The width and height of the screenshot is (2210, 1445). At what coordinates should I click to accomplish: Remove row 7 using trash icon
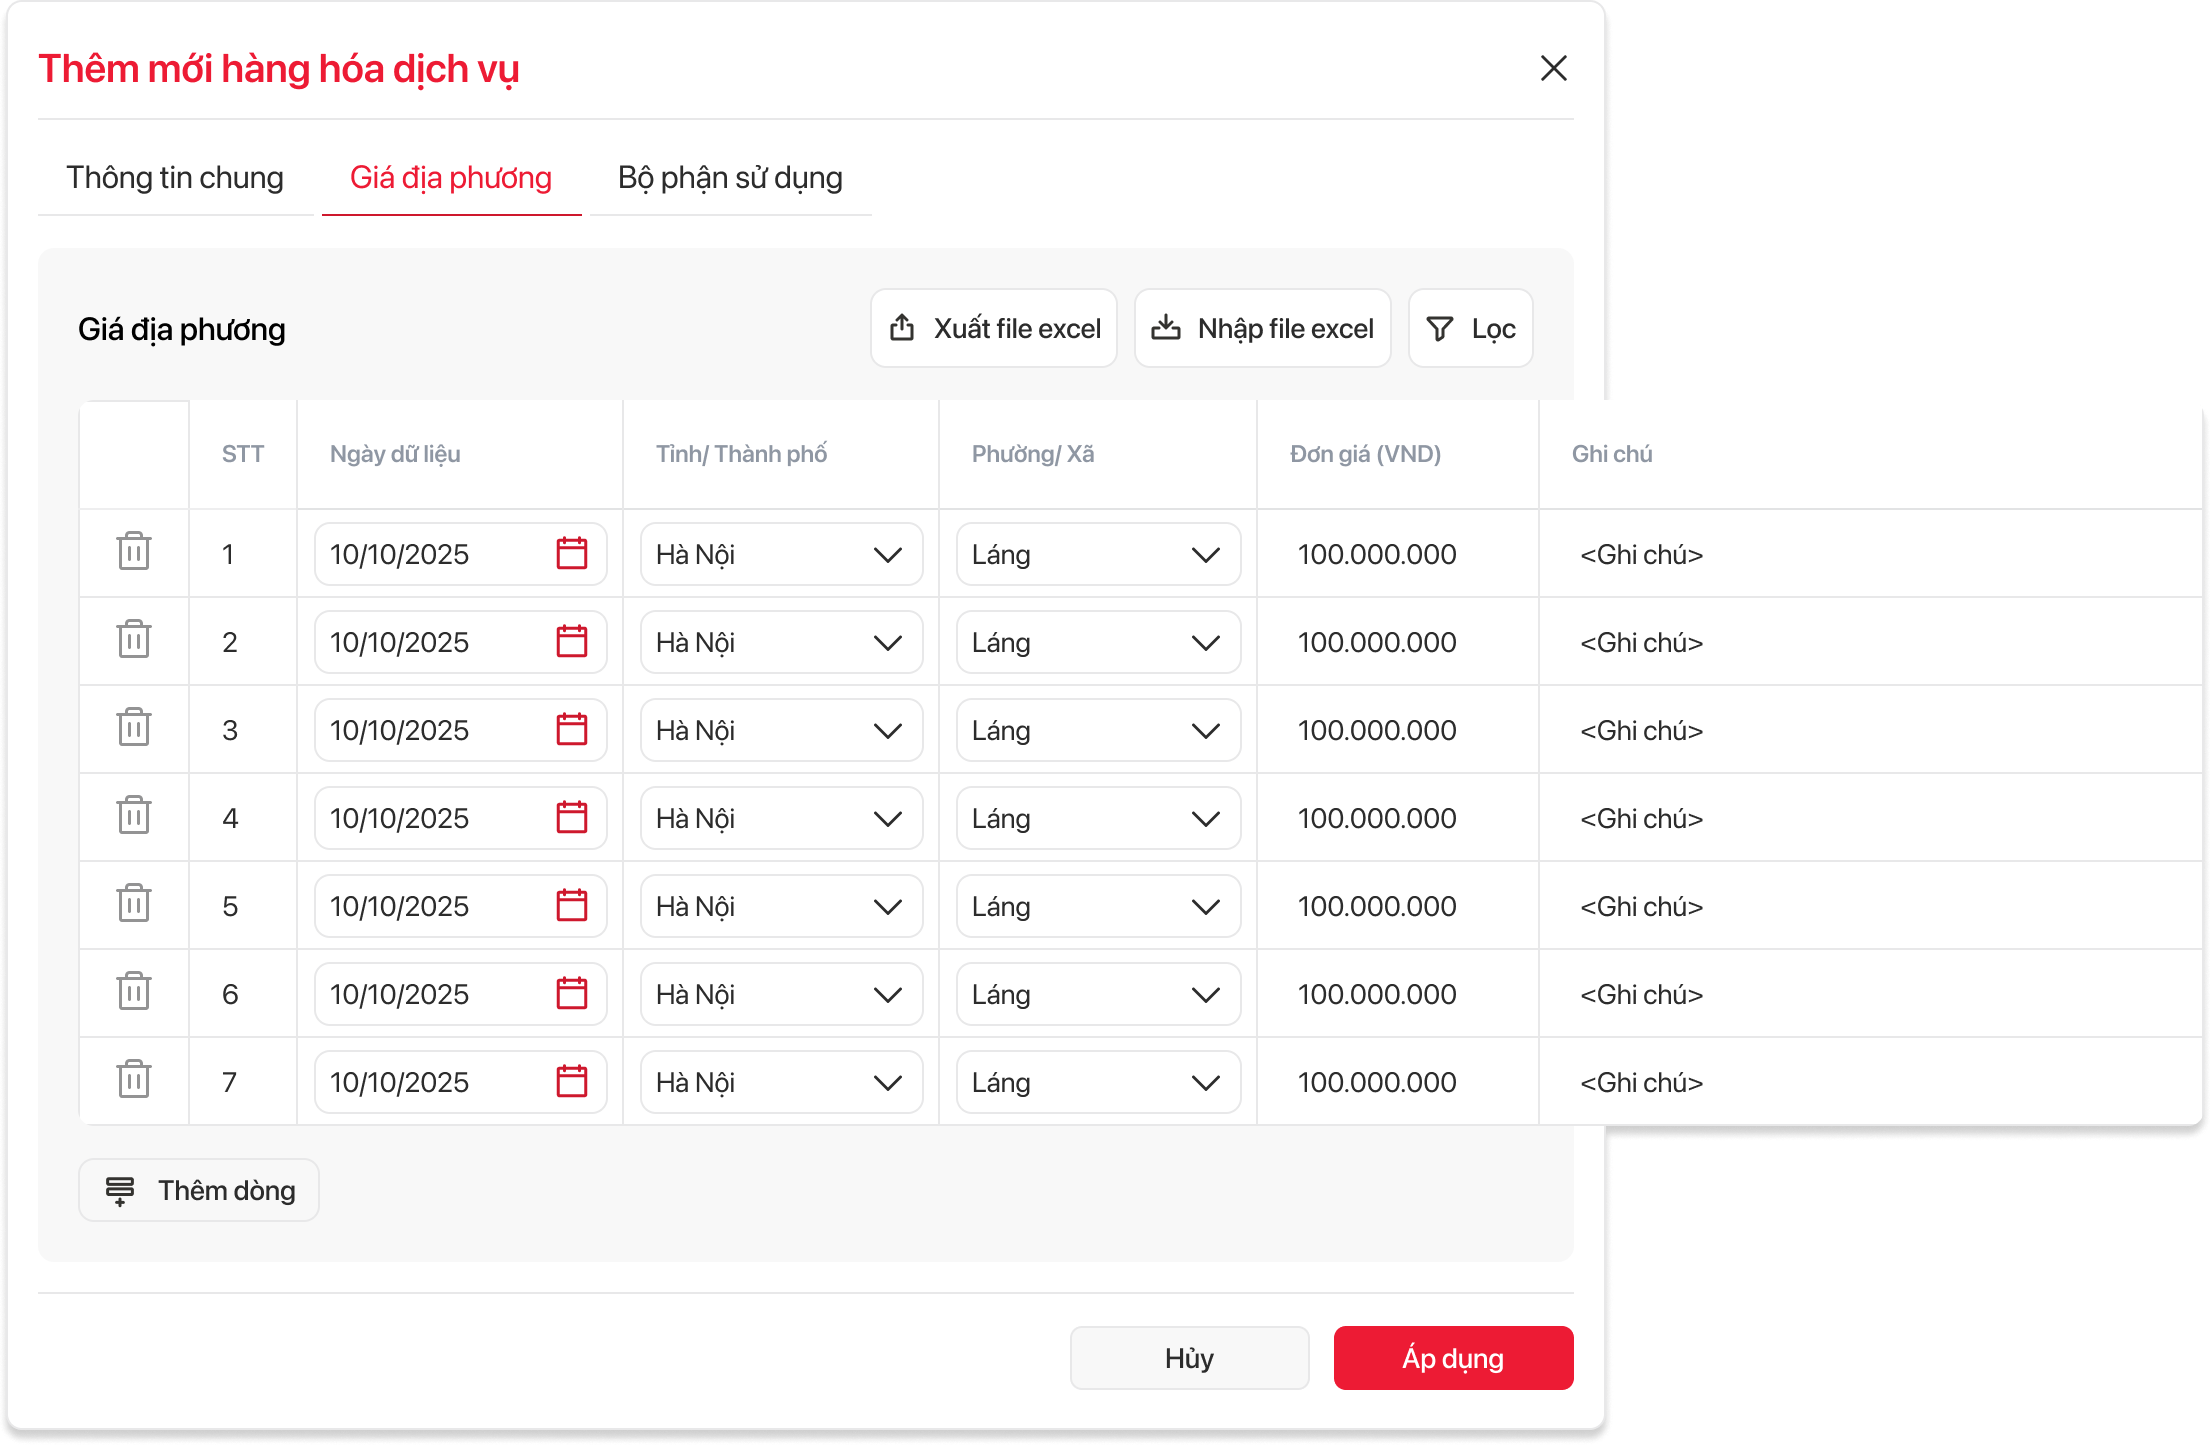[x=133, y=1080]
